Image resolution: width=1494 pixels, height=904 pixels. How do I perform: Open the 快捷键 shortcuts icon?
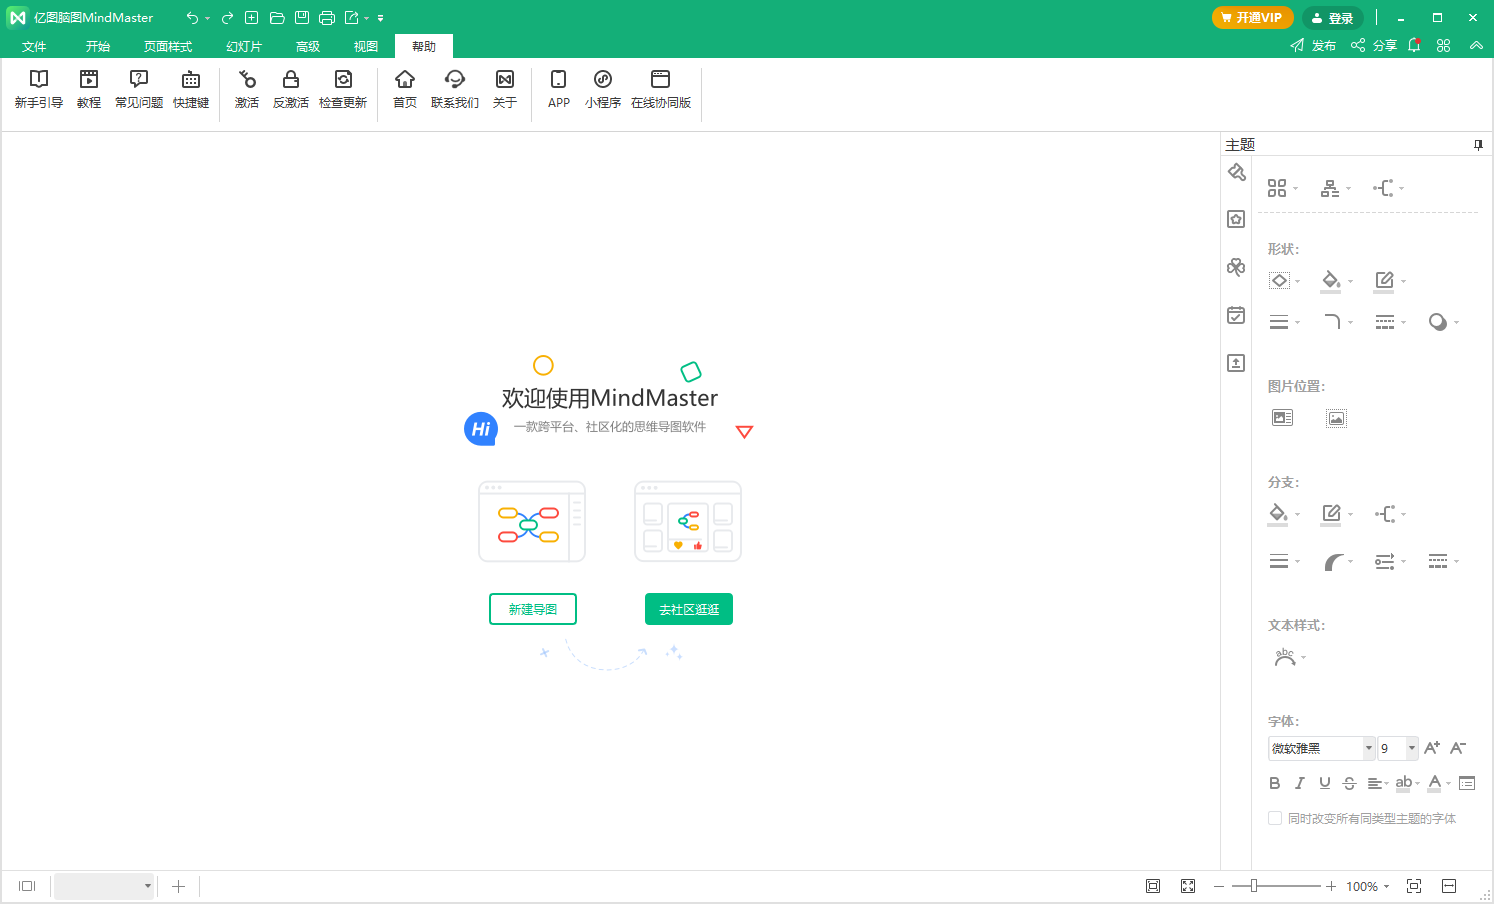click(x=191, y=89)
